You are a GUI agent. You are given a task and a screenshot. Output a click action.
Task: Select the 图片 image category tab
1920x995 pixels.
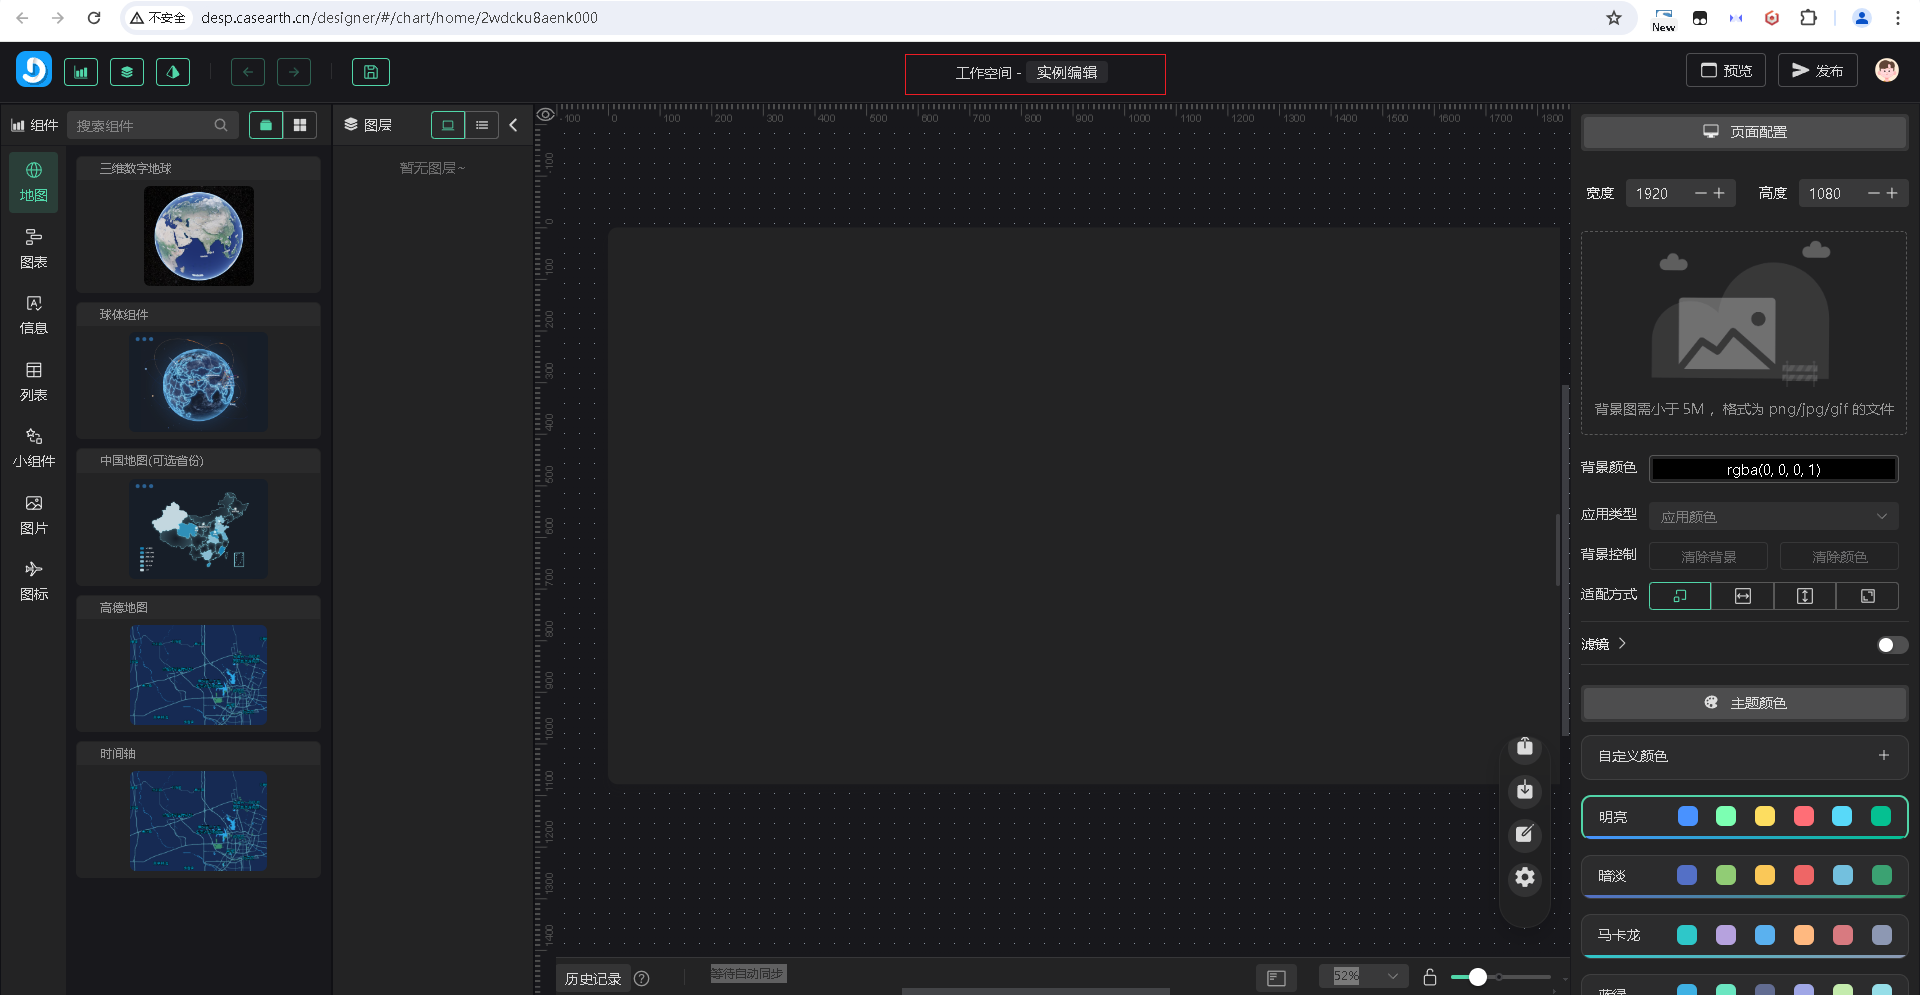pos(34,514)
